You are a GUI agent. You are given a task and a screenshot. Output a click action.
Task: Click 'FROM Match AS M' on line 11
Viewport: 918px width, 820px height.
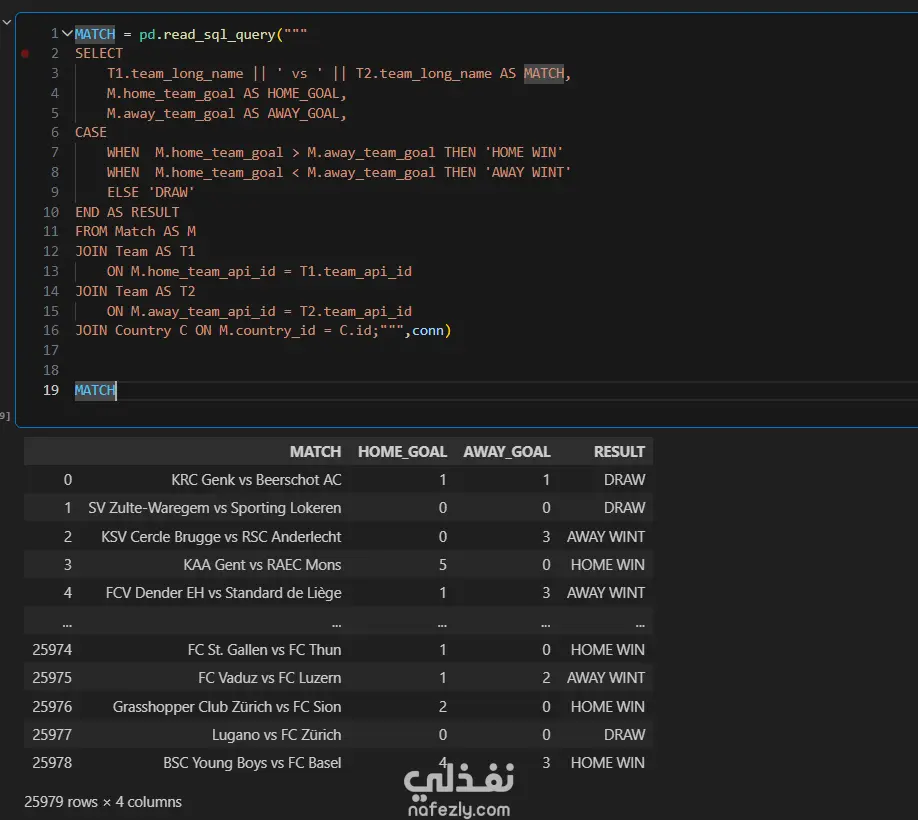click(135, 232)
